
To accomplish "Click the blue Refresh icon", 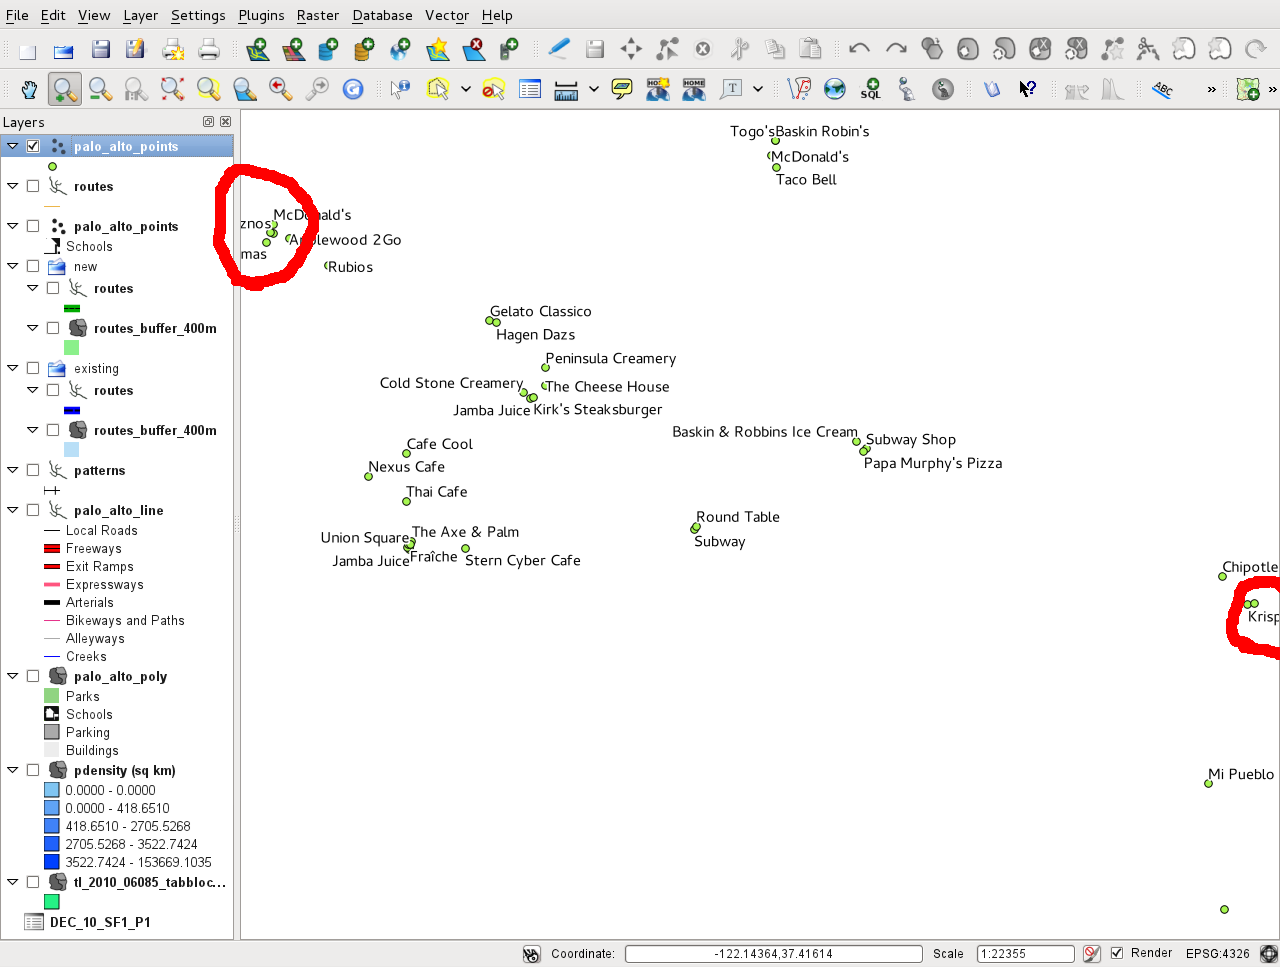I will (353, 90).
